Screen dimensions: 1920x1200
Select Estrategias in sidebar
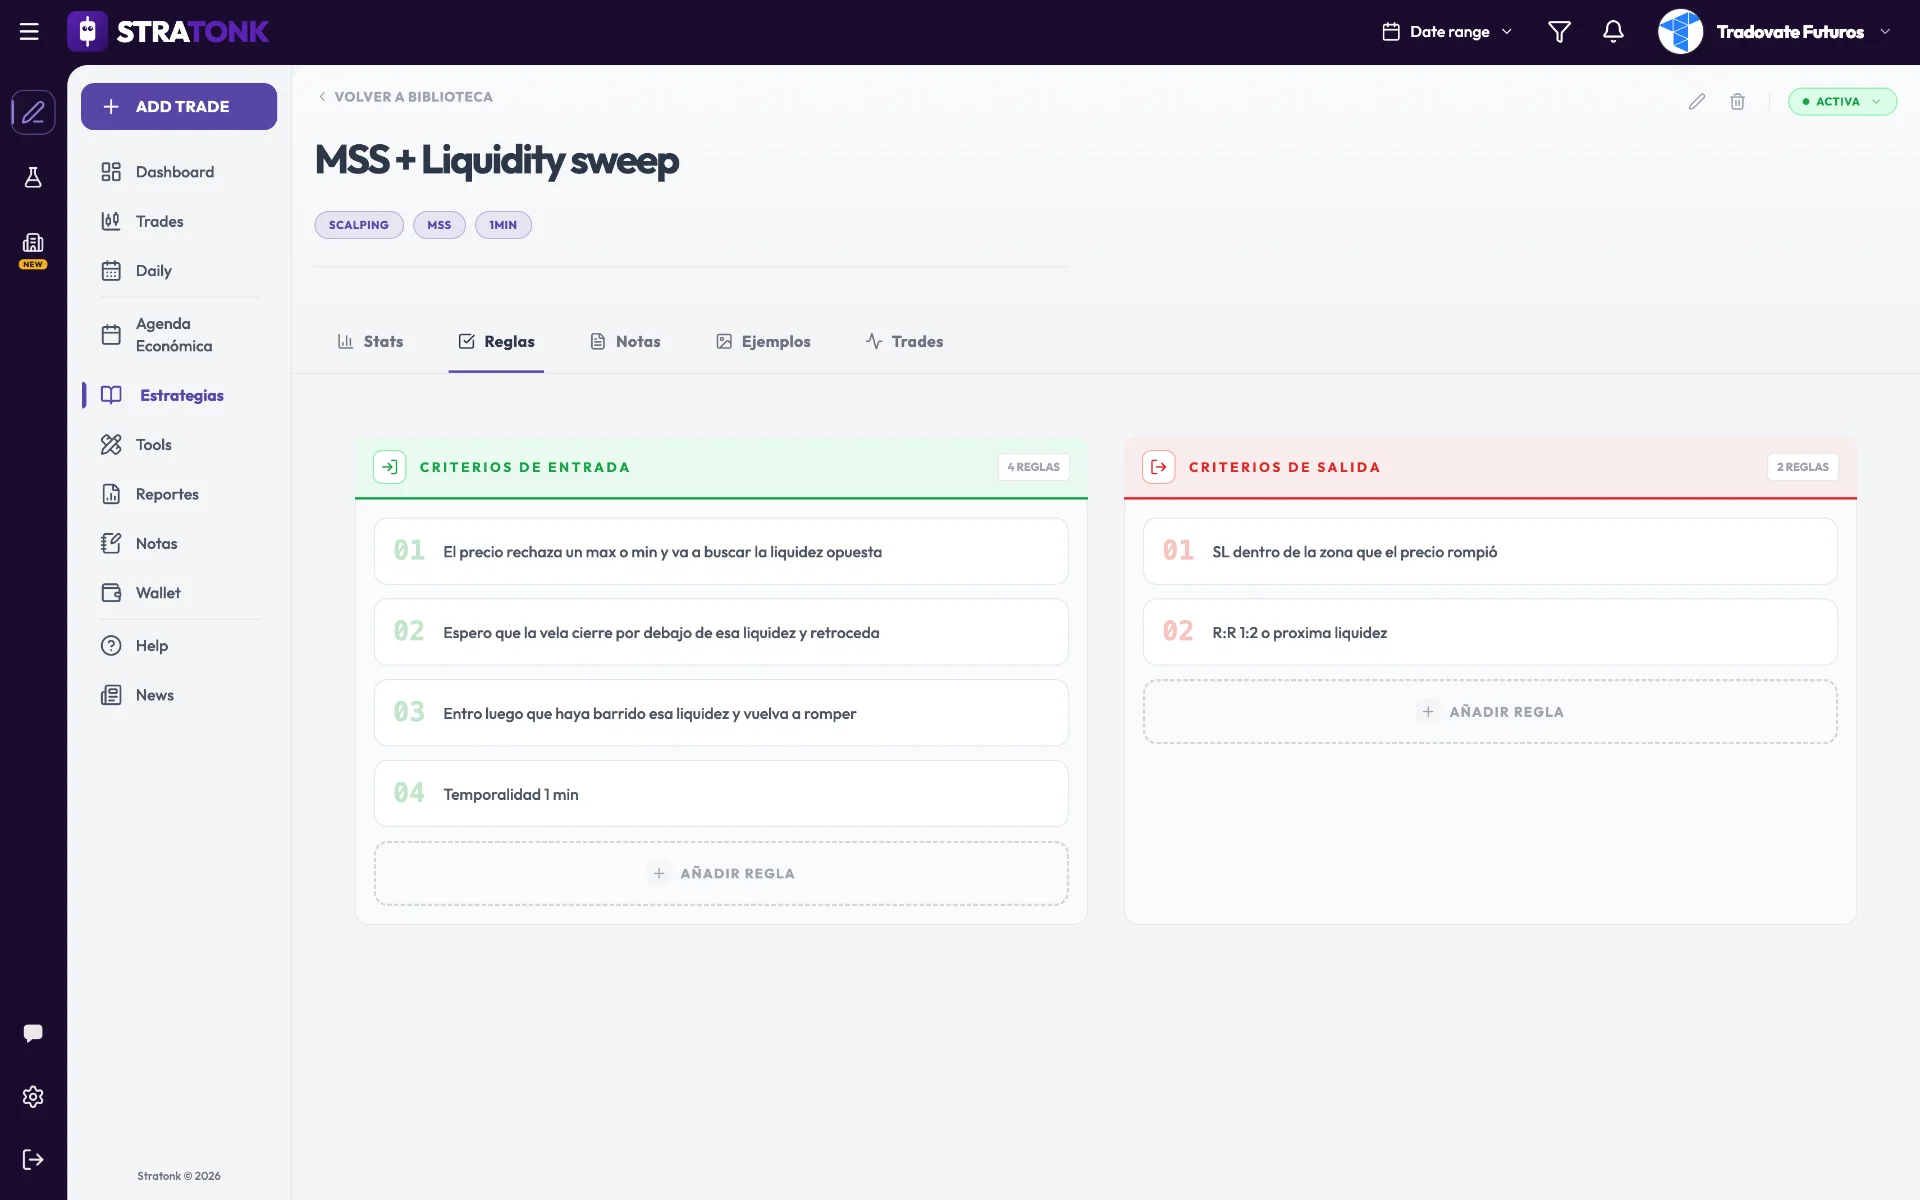coord(163,395)
